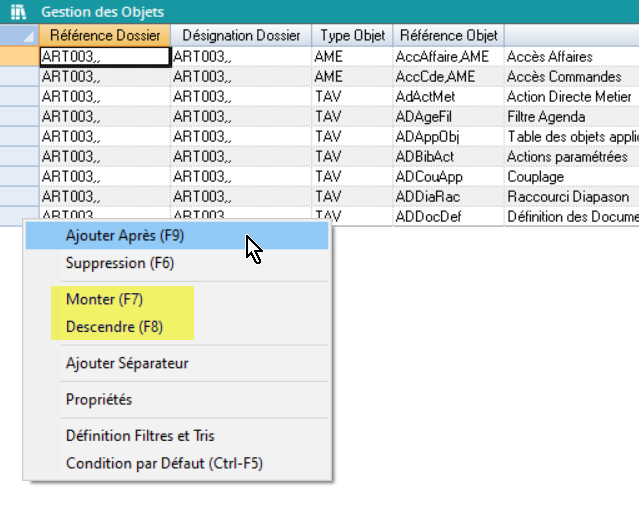Select 'Ajouter Après (F9)' in context menu
Image resolution: width=639 pixels, height=522 pixels.
125,236
